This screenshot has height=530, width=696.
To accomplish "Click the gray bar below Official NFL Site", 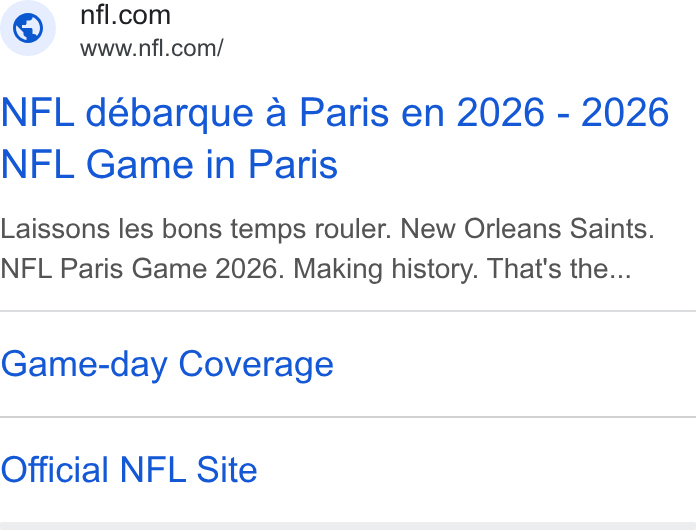I will point(348,526).
